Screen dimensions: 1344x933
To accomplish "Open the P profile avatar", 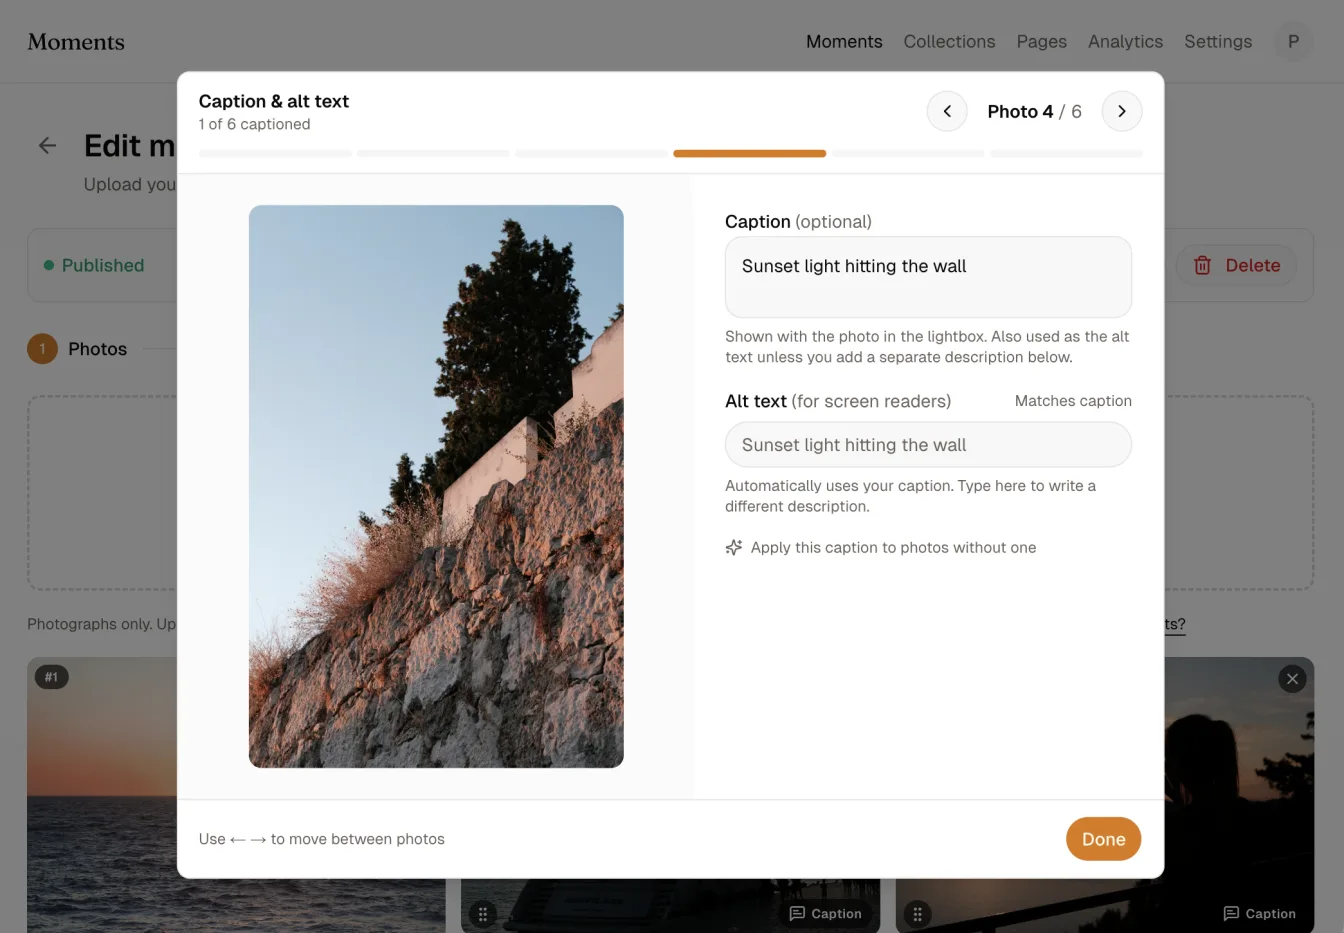I will [x=1293, y=41].
